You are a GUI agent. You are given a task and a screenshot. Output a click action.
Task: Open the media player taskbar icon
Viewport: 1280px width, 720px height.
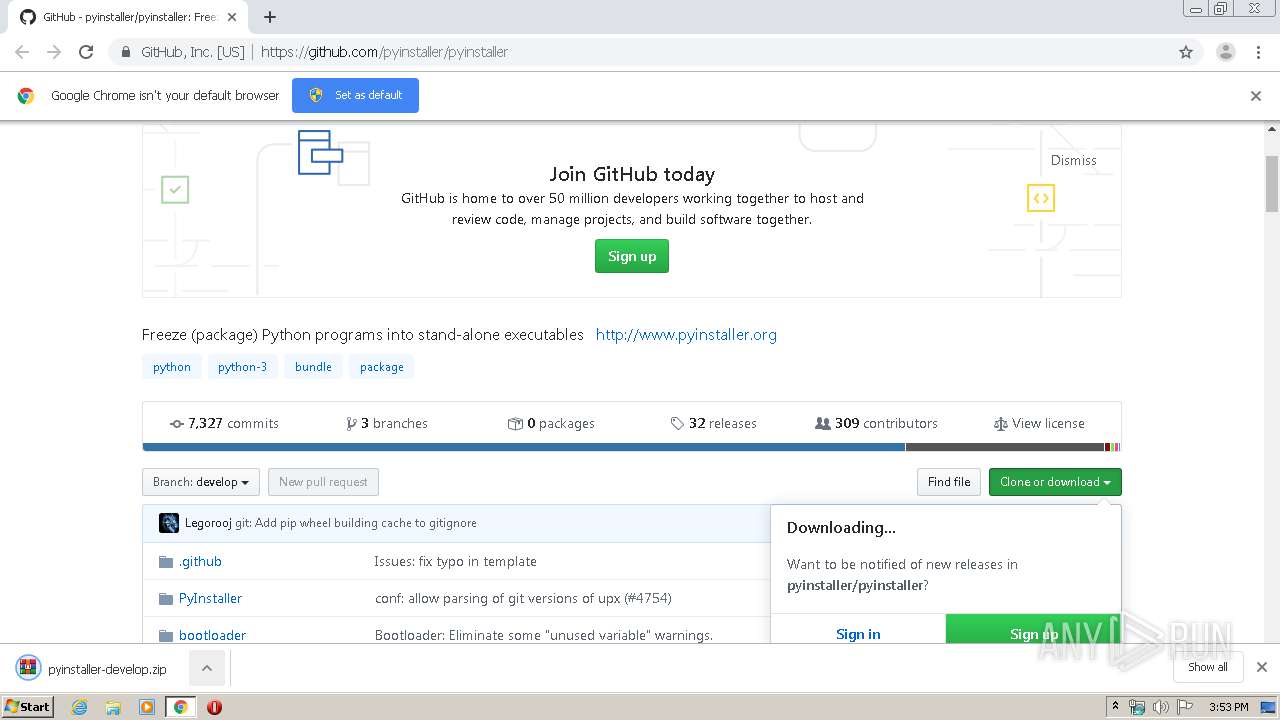[147, 707]
